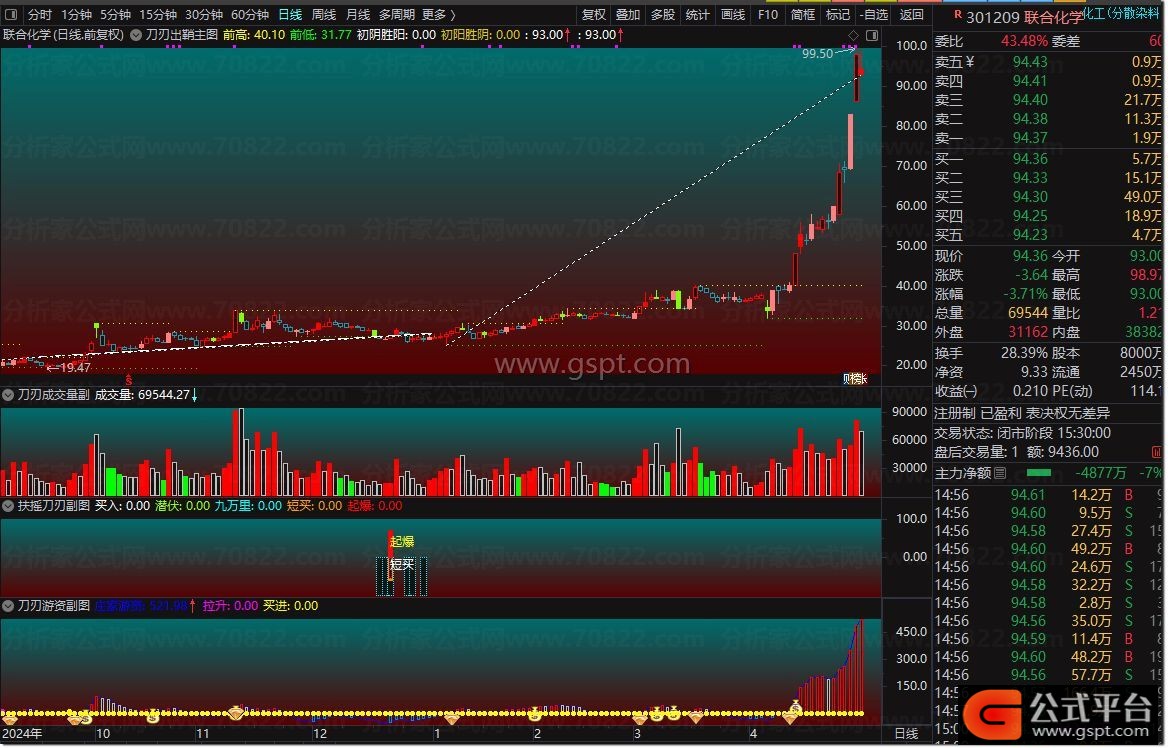Switch to the 月线 monthly chart
Screen dimensions: 1168x748
358,14
